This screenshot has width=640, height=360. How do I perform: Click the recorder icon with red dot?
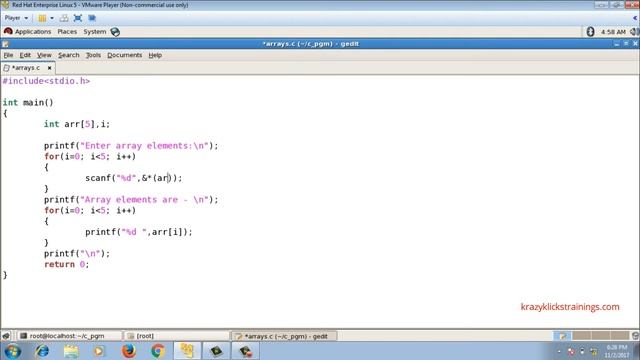tap(245, 351)
